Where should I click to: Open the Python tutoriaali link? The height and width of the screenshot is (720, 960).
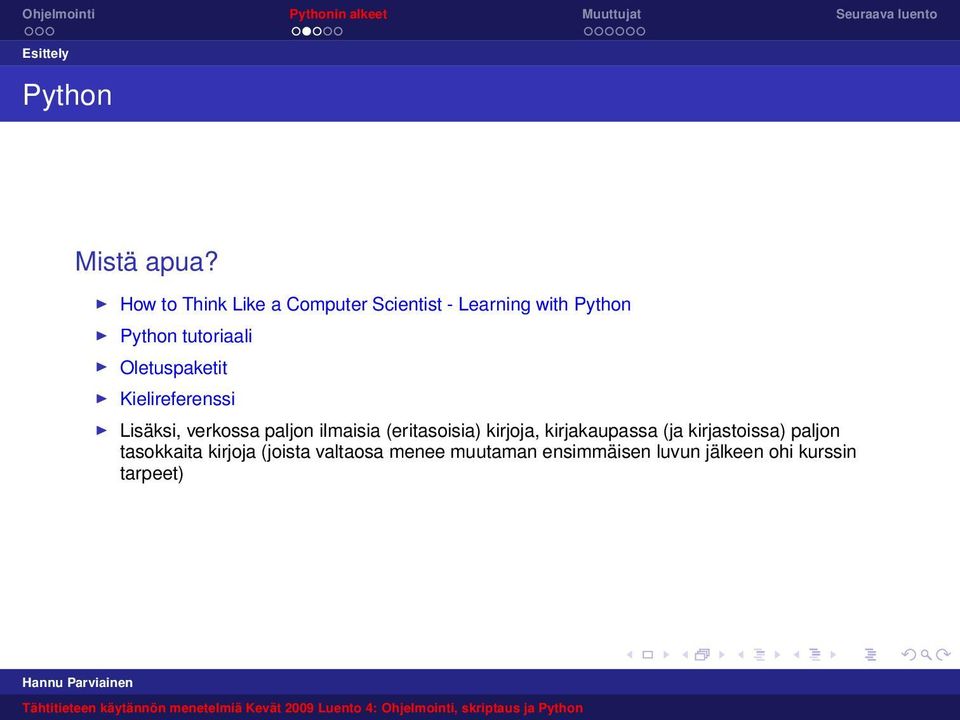[x=186, y=336]
